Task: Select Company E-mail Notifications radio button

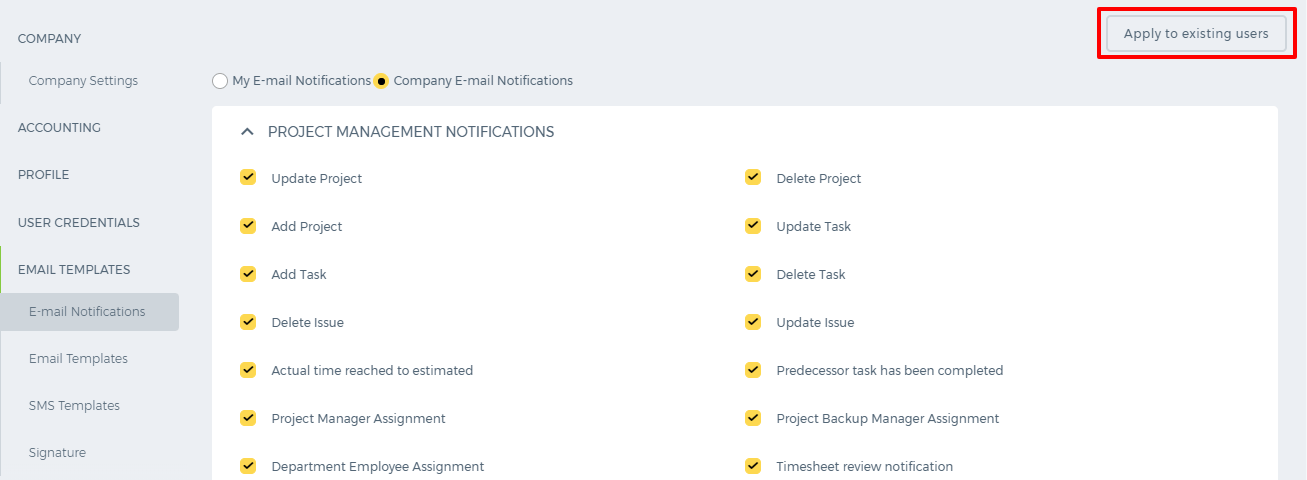Action: pyautogui.click(x=381, y=81)
